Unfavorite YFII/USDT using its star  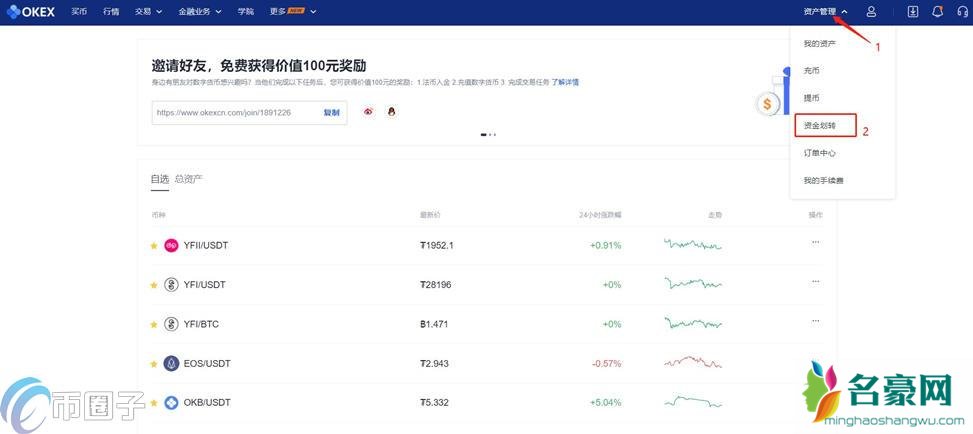154,245
